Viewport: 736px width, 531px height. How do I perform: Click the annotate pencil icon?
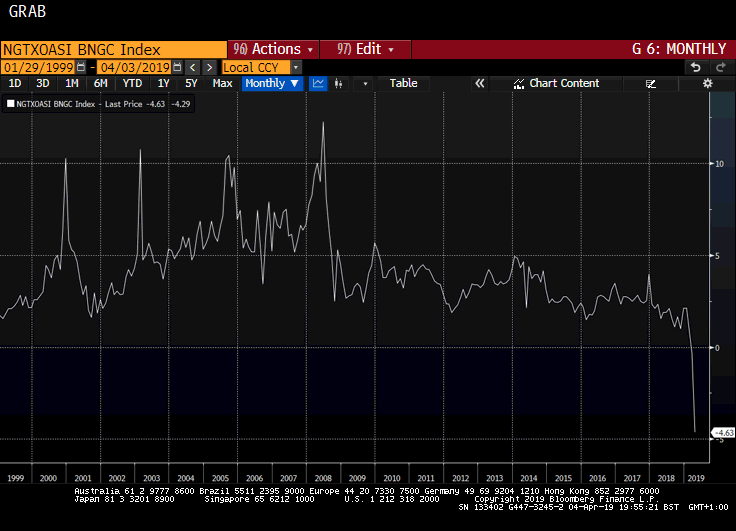coord(651,84)
